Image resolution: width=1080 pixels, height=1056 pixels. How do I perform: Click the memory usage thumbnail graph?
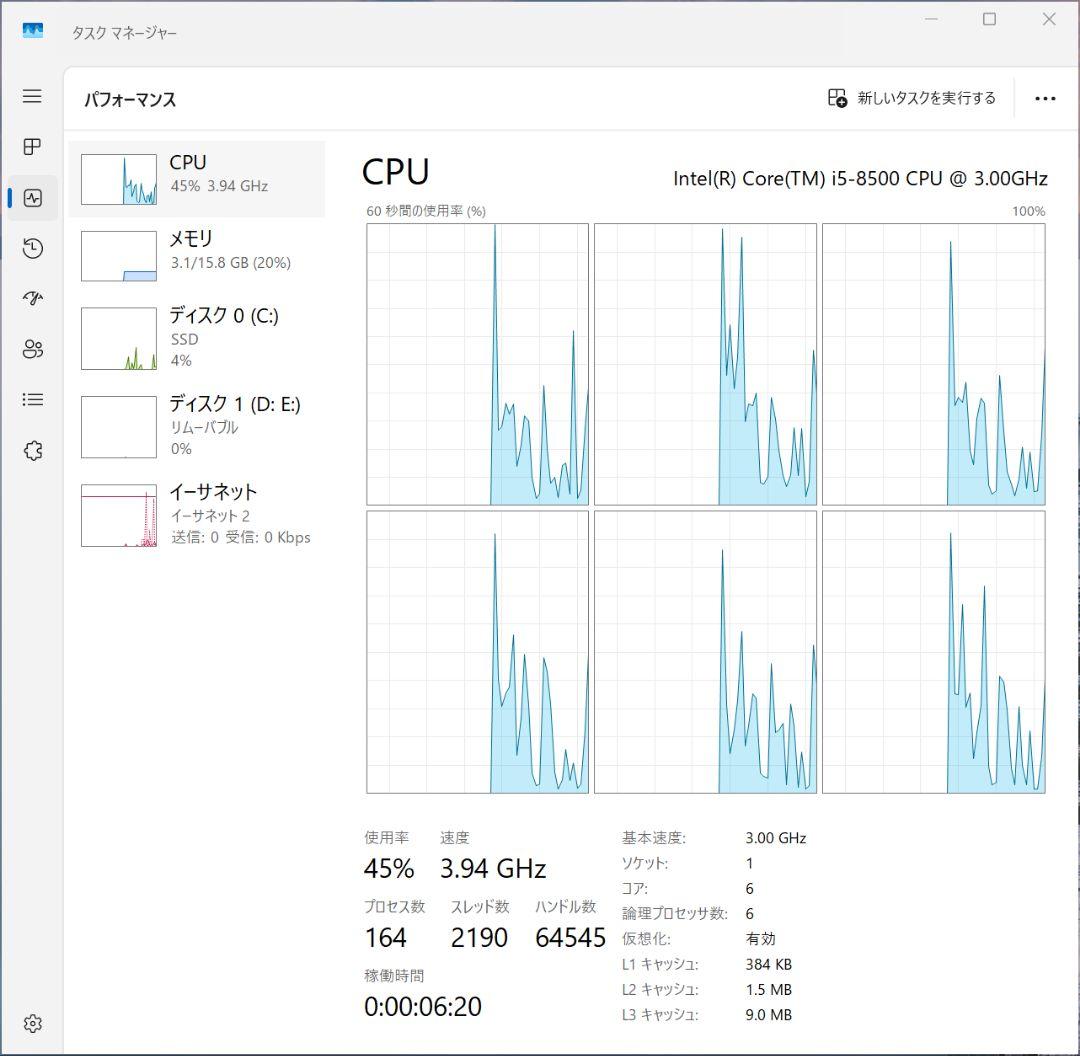(x=119, y=254)
